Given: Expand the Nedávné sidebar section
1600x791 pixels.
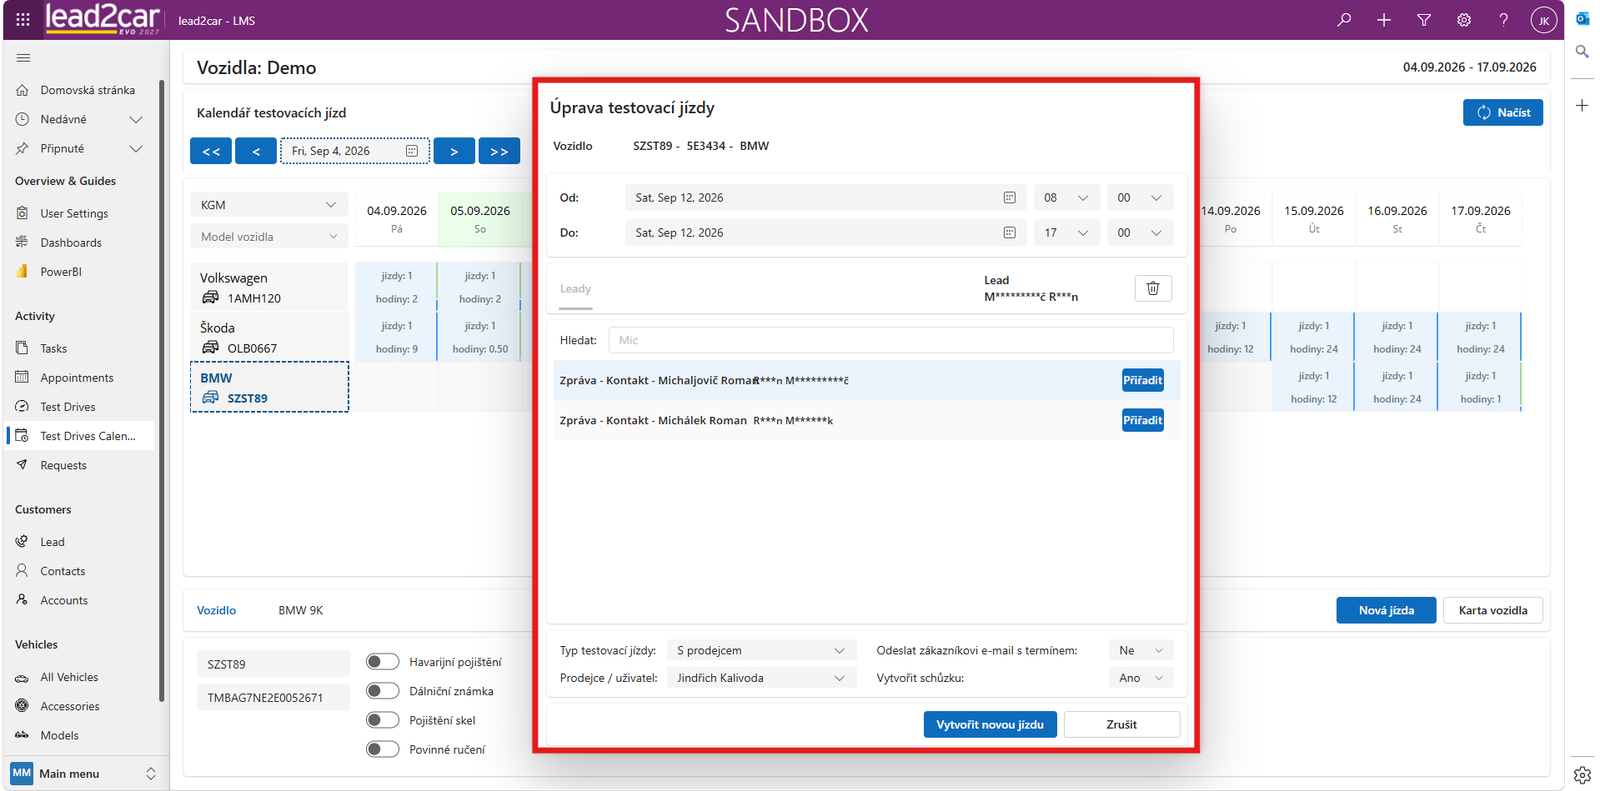Looking at the screenshot, I should (x=136, y=119).
